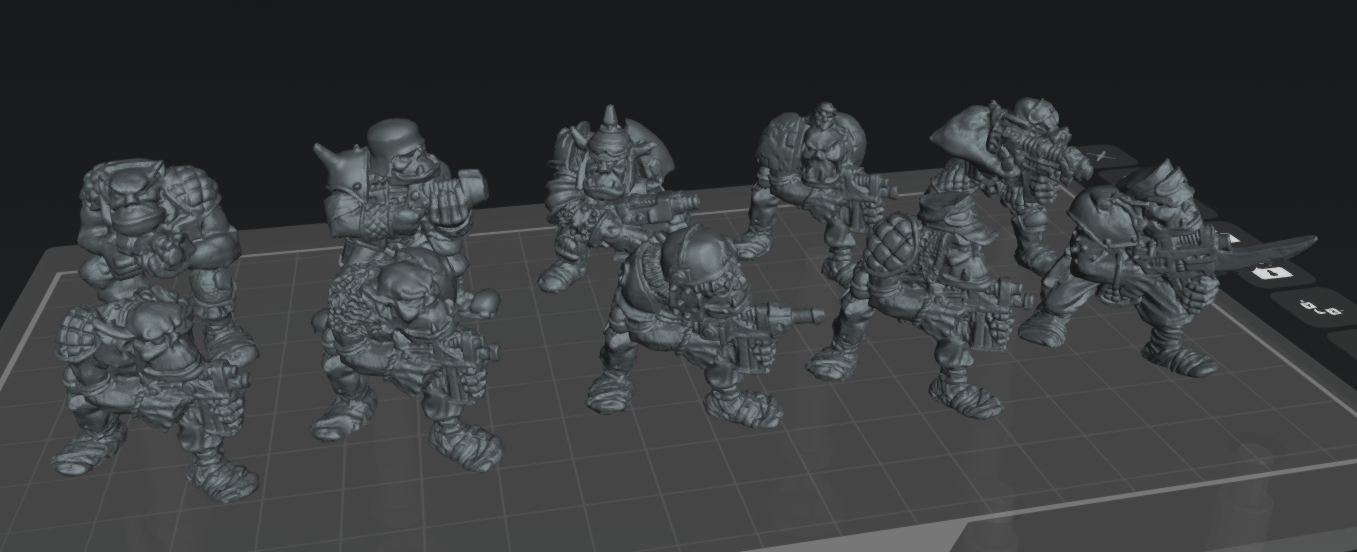1357x552 pixels.
Task: Click the plate remove X icon
Action: click(x=1101, y=156)
